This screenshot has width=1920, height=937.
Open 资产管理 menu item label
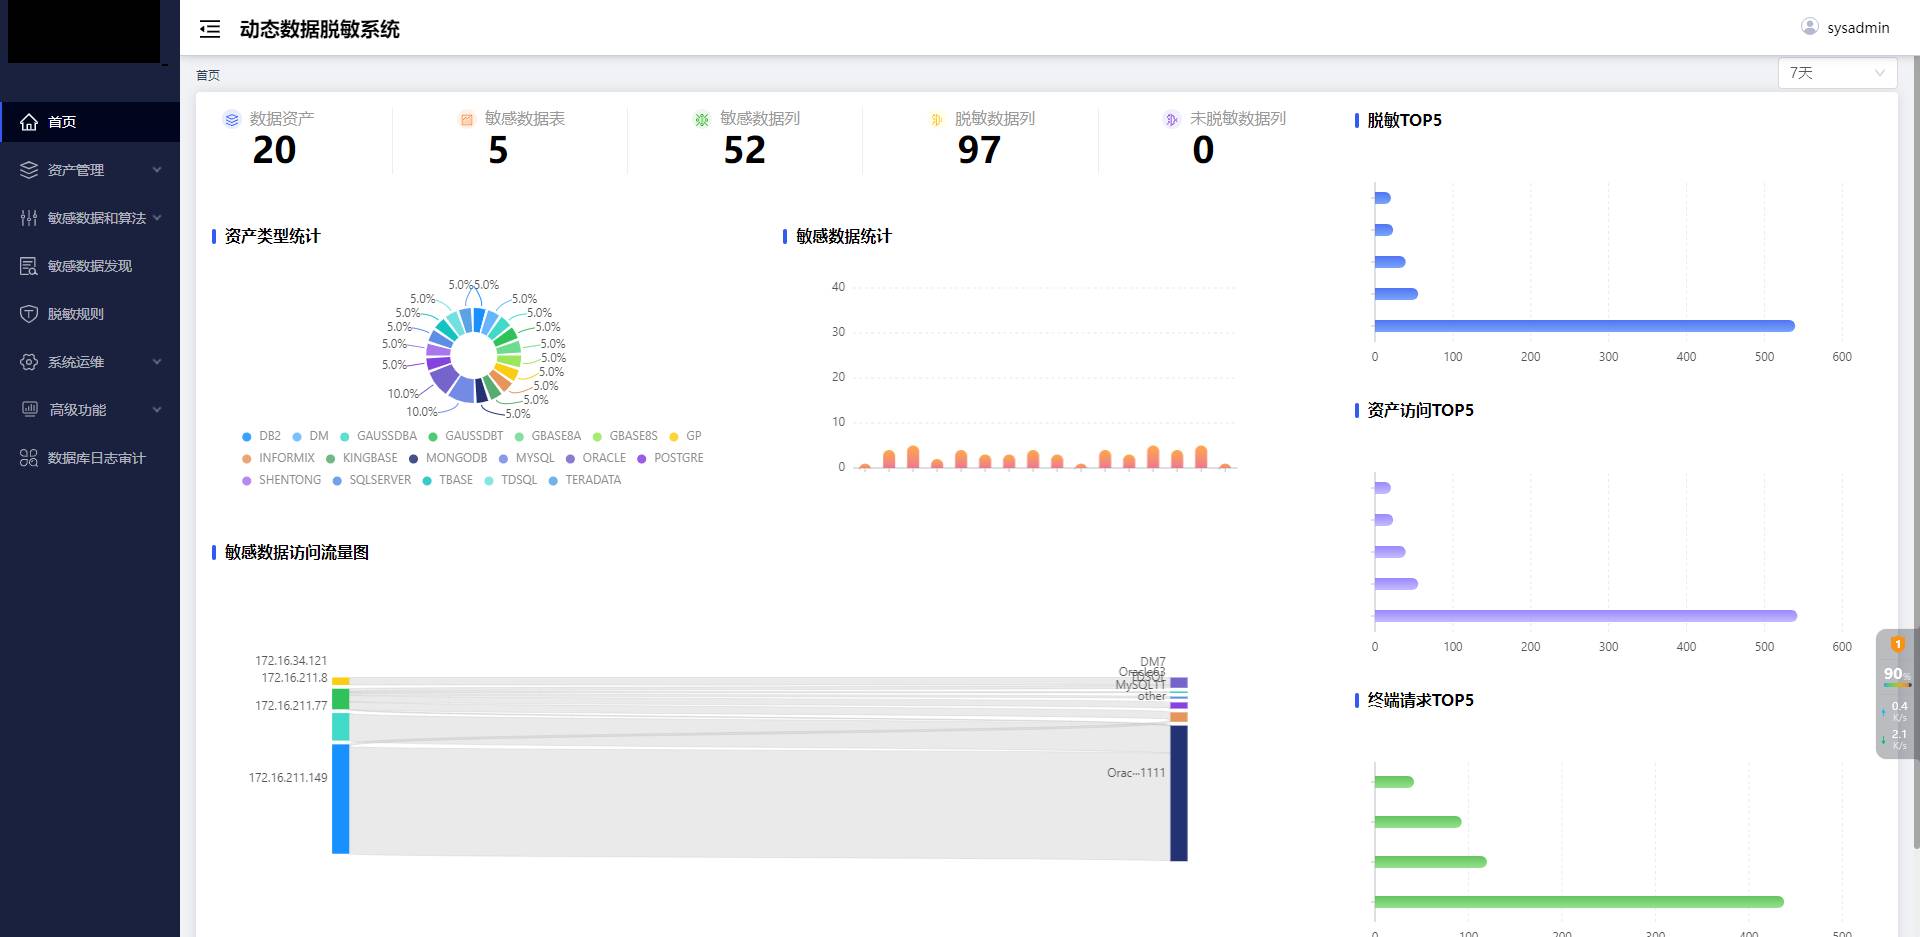76,170
